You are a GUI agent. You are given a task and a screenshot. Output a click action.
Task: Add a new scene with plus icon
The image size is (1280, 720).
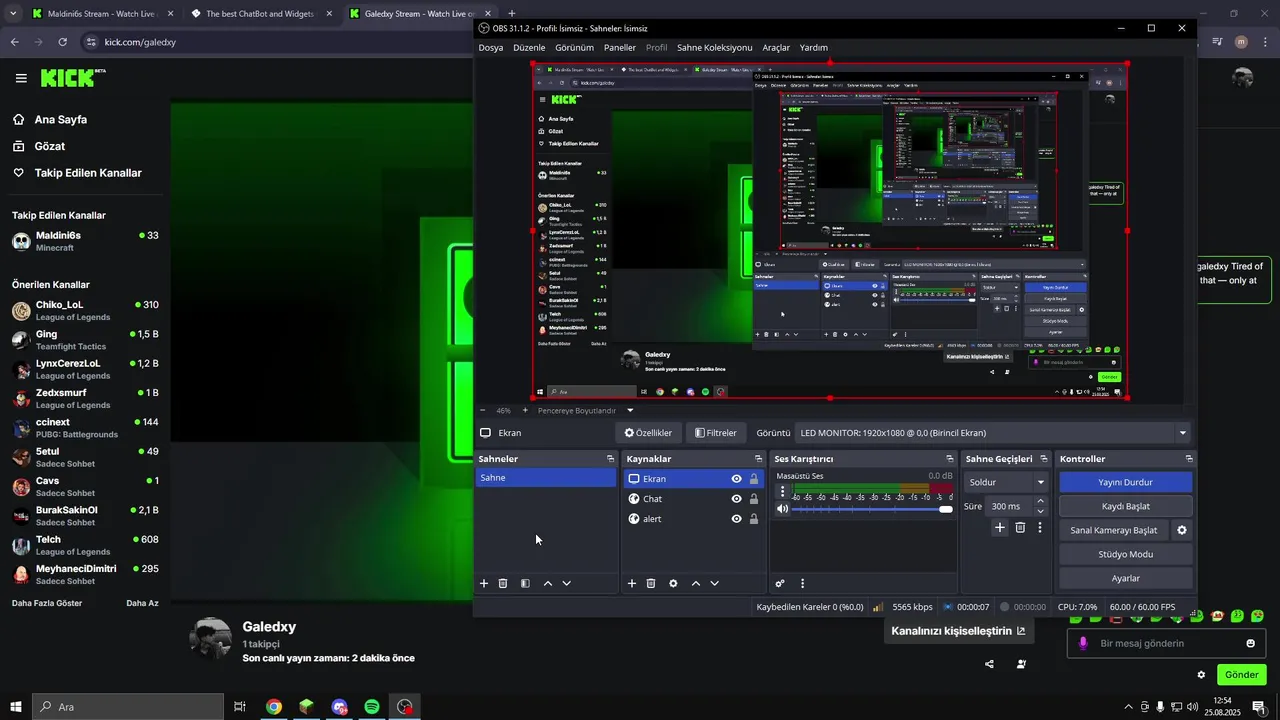pyautogui.click(x=484, y=583)
